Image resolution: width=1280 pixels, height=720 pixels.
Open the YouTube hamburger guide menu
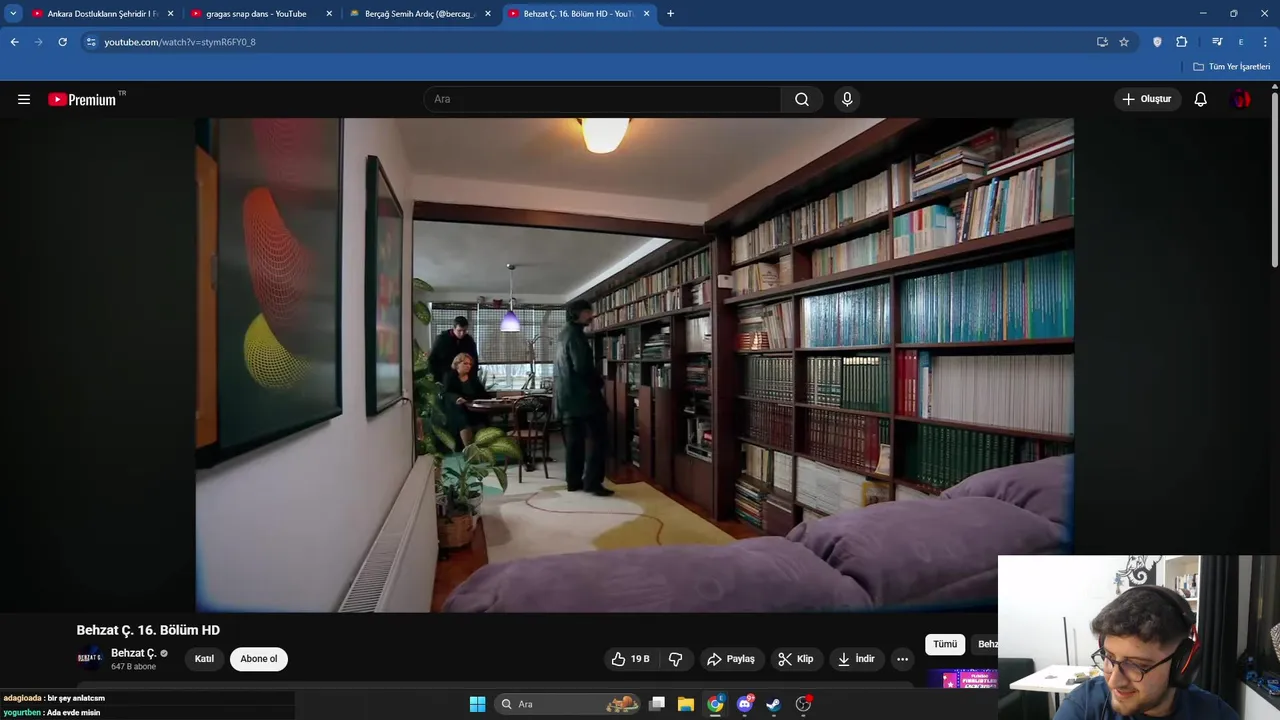point(24,99)
